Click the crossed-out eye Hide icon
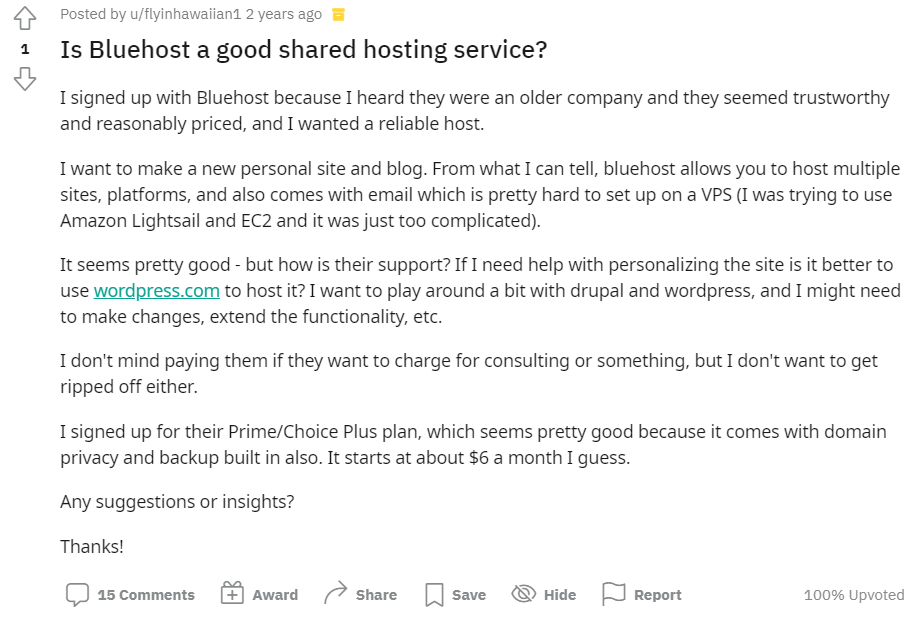 (524, 594)
